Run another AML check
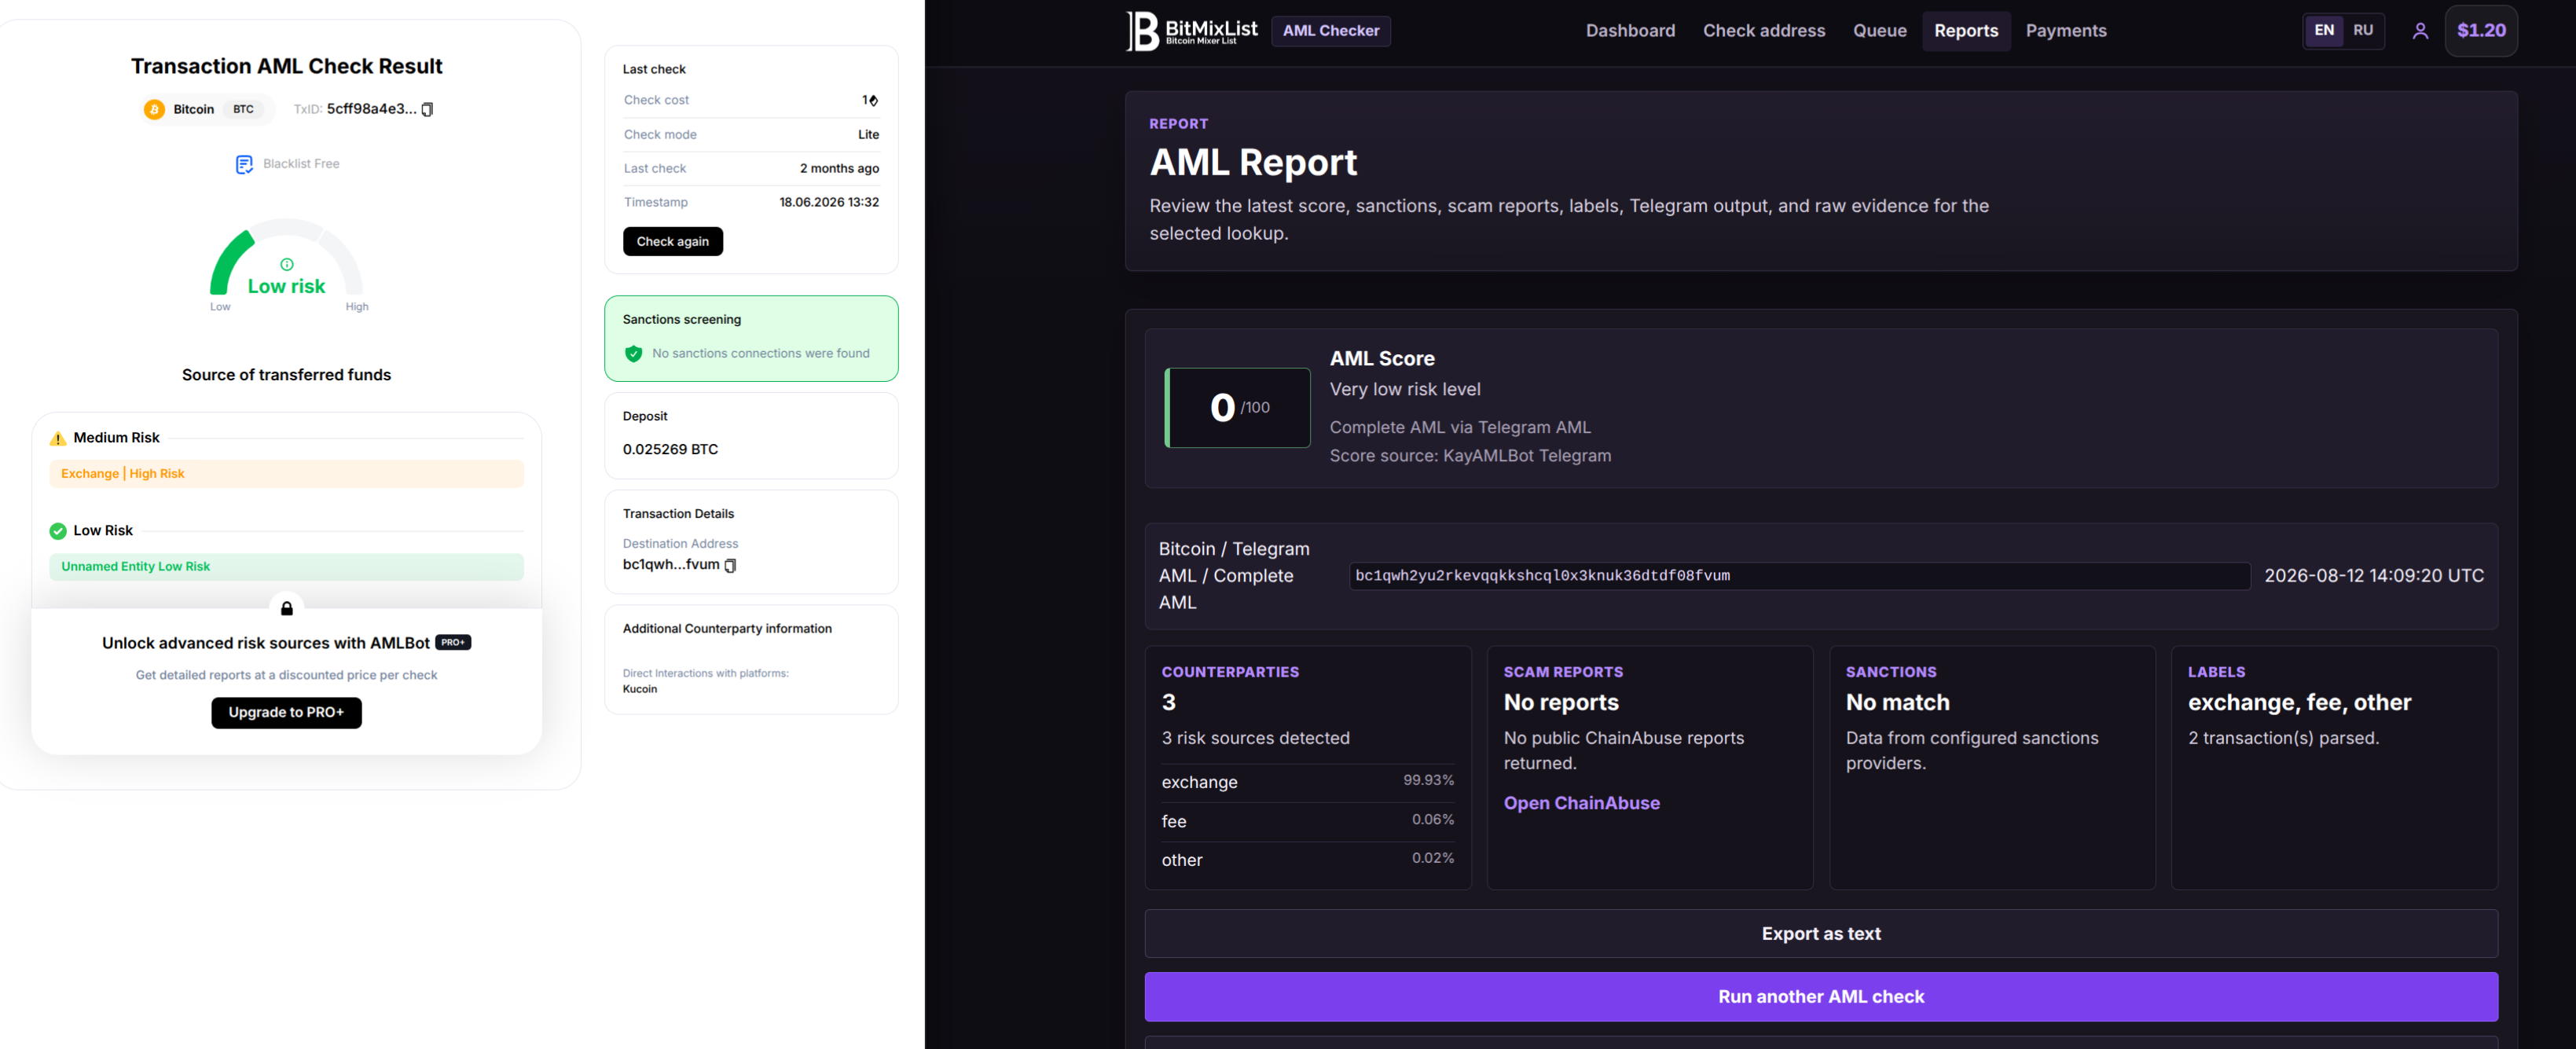This screenshot has width=2576, height=1049. tap(1821, 997)
